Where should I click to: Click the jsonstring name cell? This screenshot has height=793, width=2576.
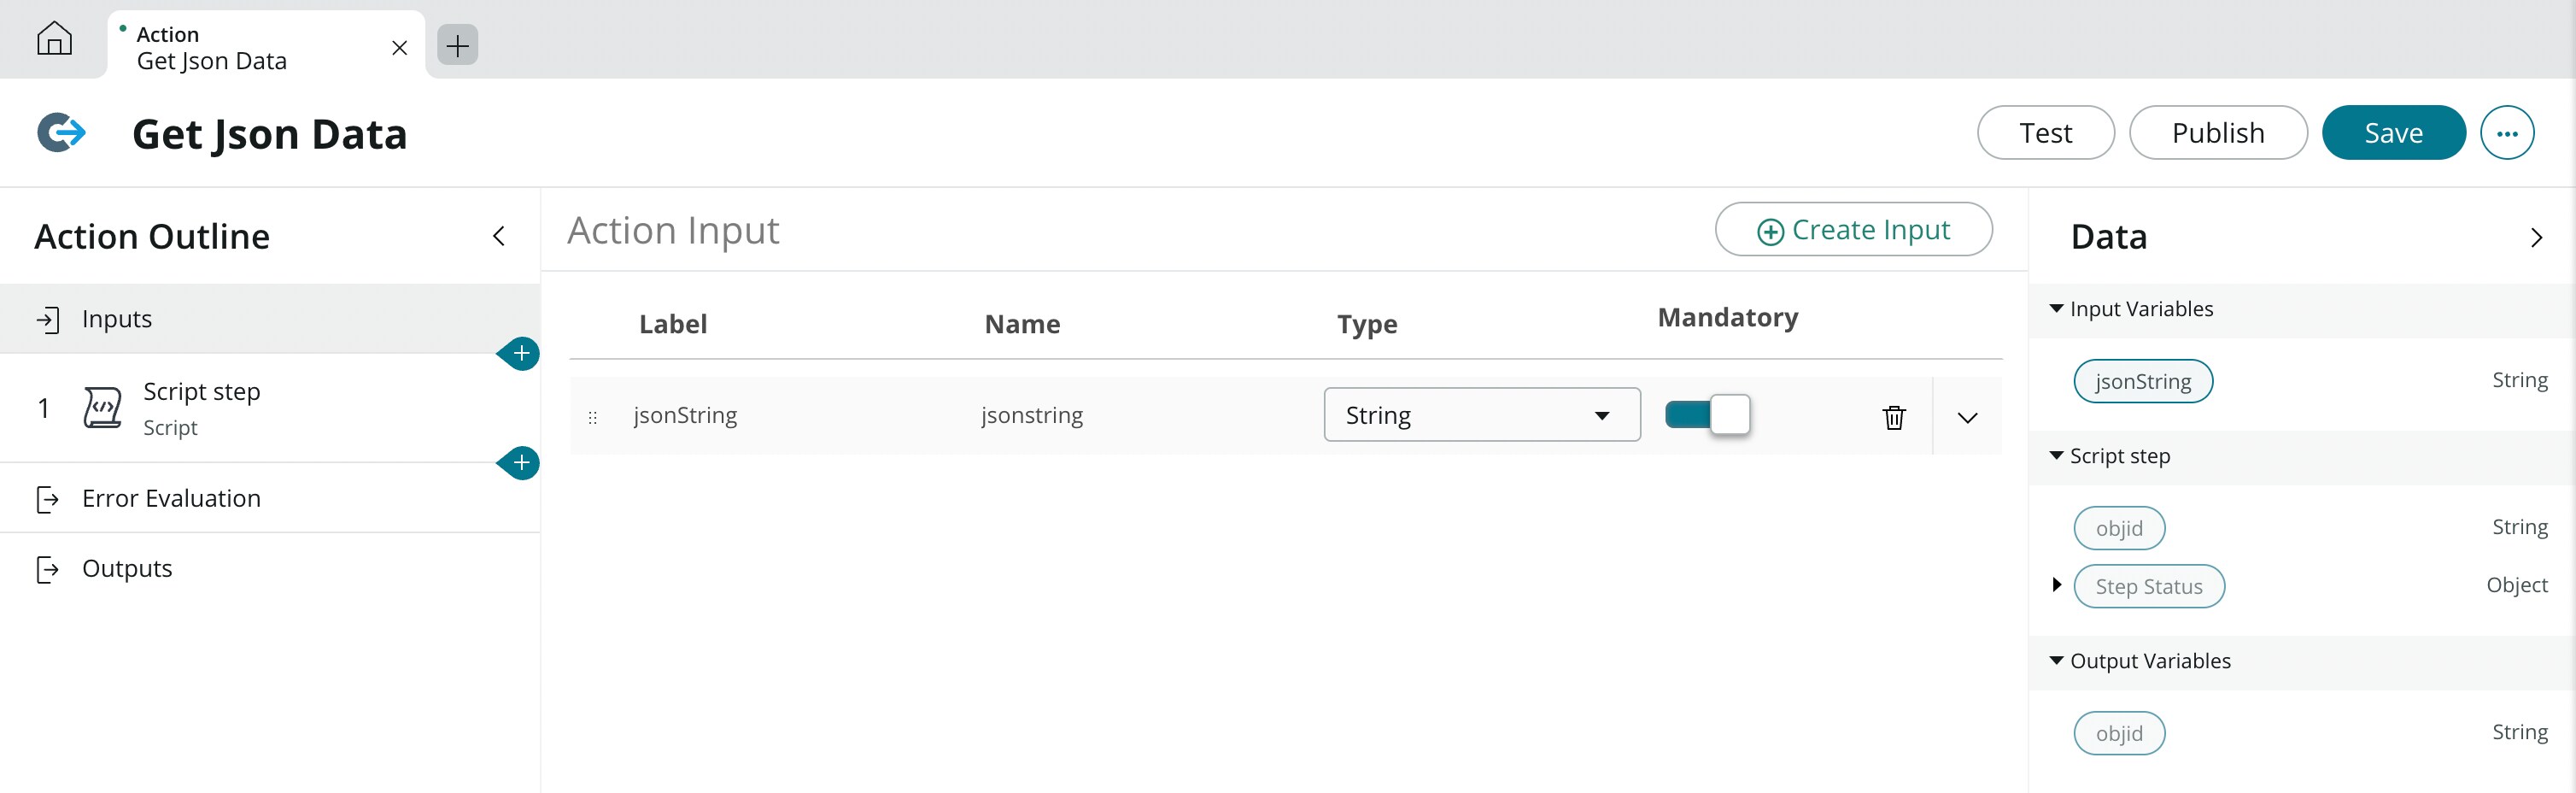1032,415
